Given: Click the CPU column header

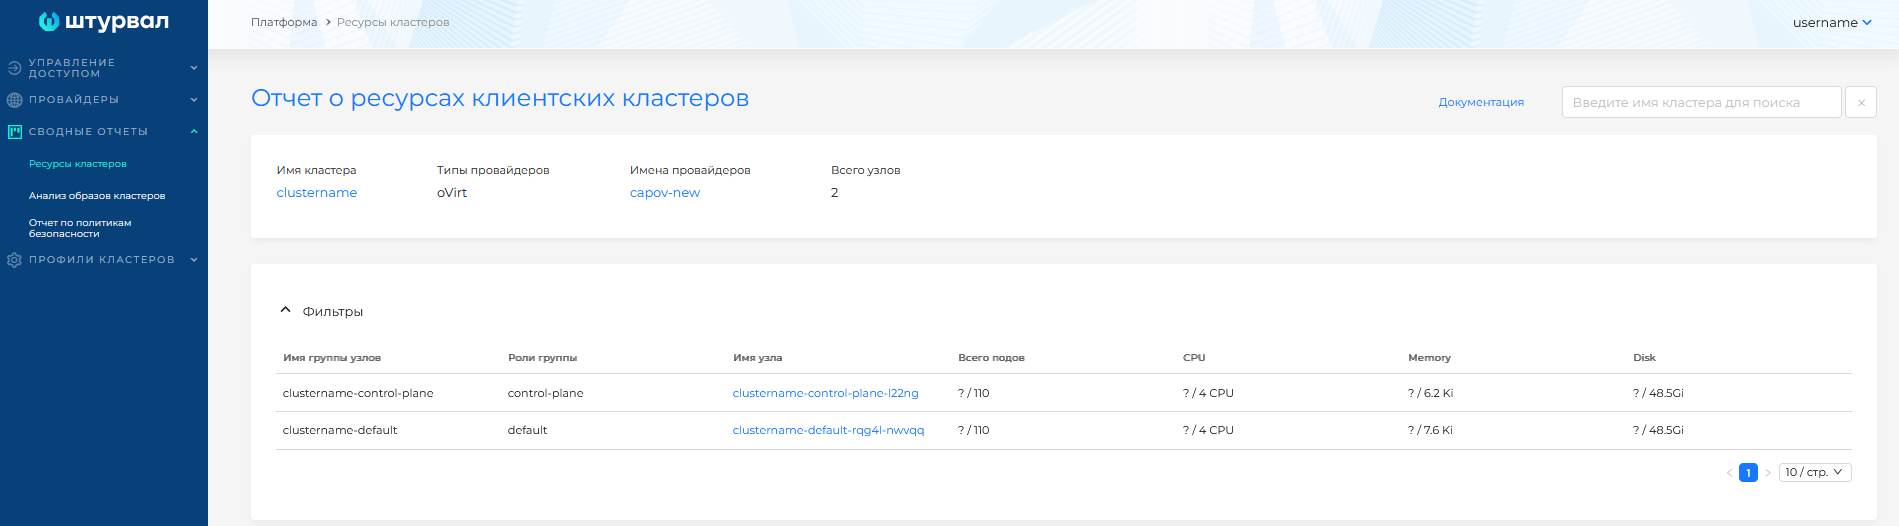Looking at the screenshot, I should 1194,358.
